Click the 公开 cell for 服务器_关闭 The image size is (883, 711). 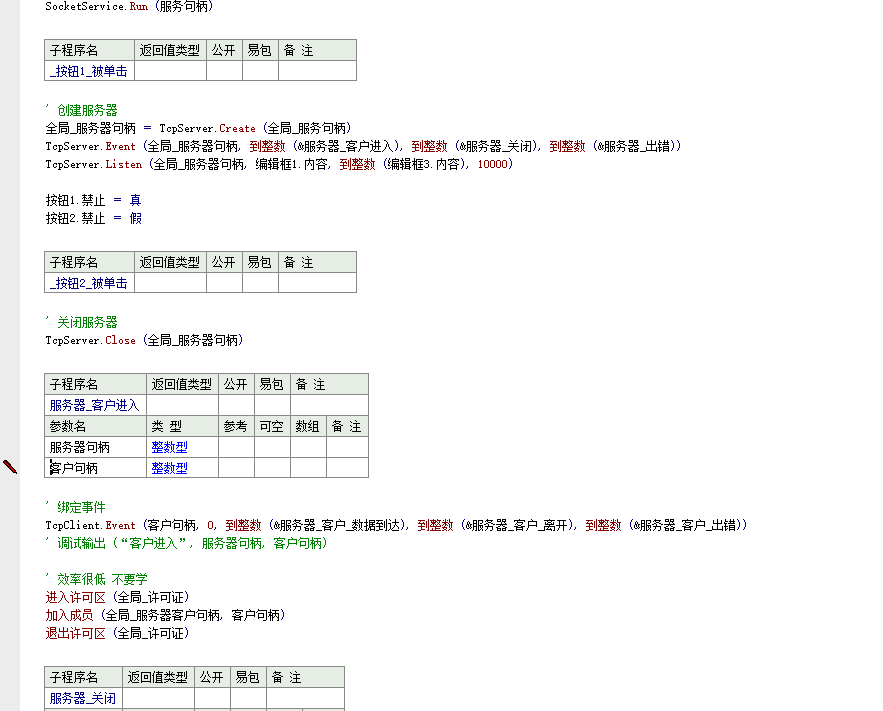pos(212,699)
